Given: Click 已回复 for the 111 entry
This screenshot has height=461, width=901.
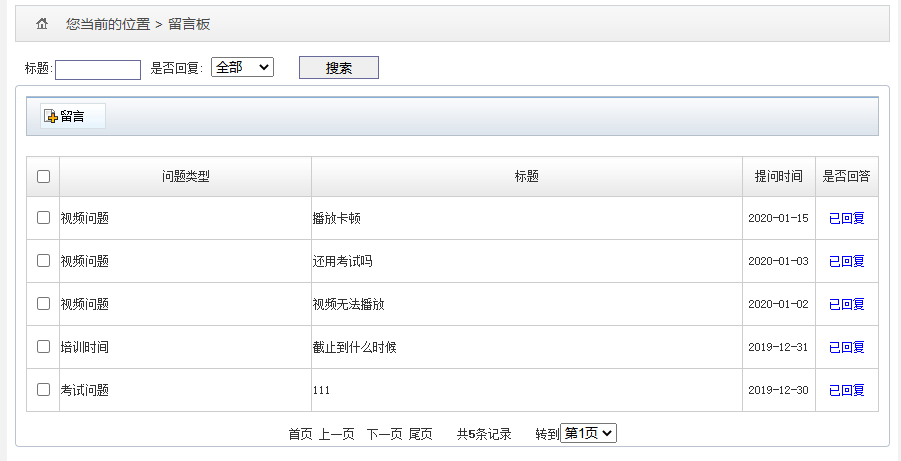Looking at the screenshot, I should [x=846, y=390].
